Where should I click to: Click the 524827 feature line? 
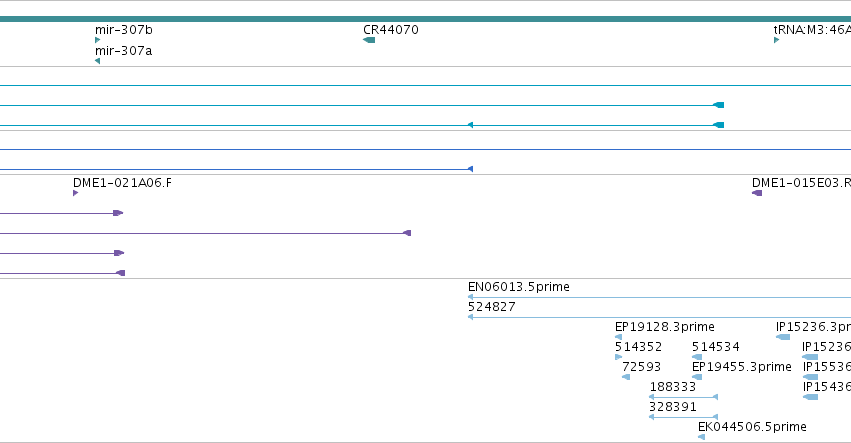click(x=659, y=318)
